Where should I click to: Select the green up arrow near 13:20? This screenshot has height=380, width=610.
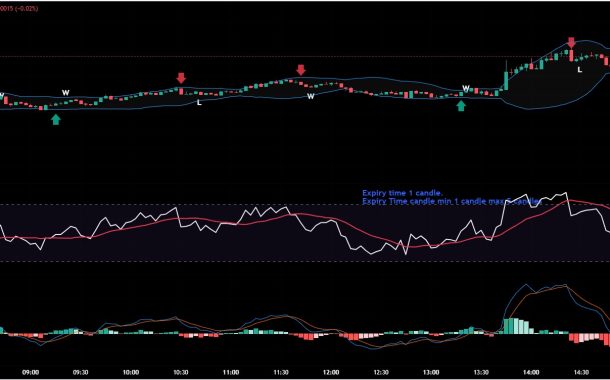(461, 106)
